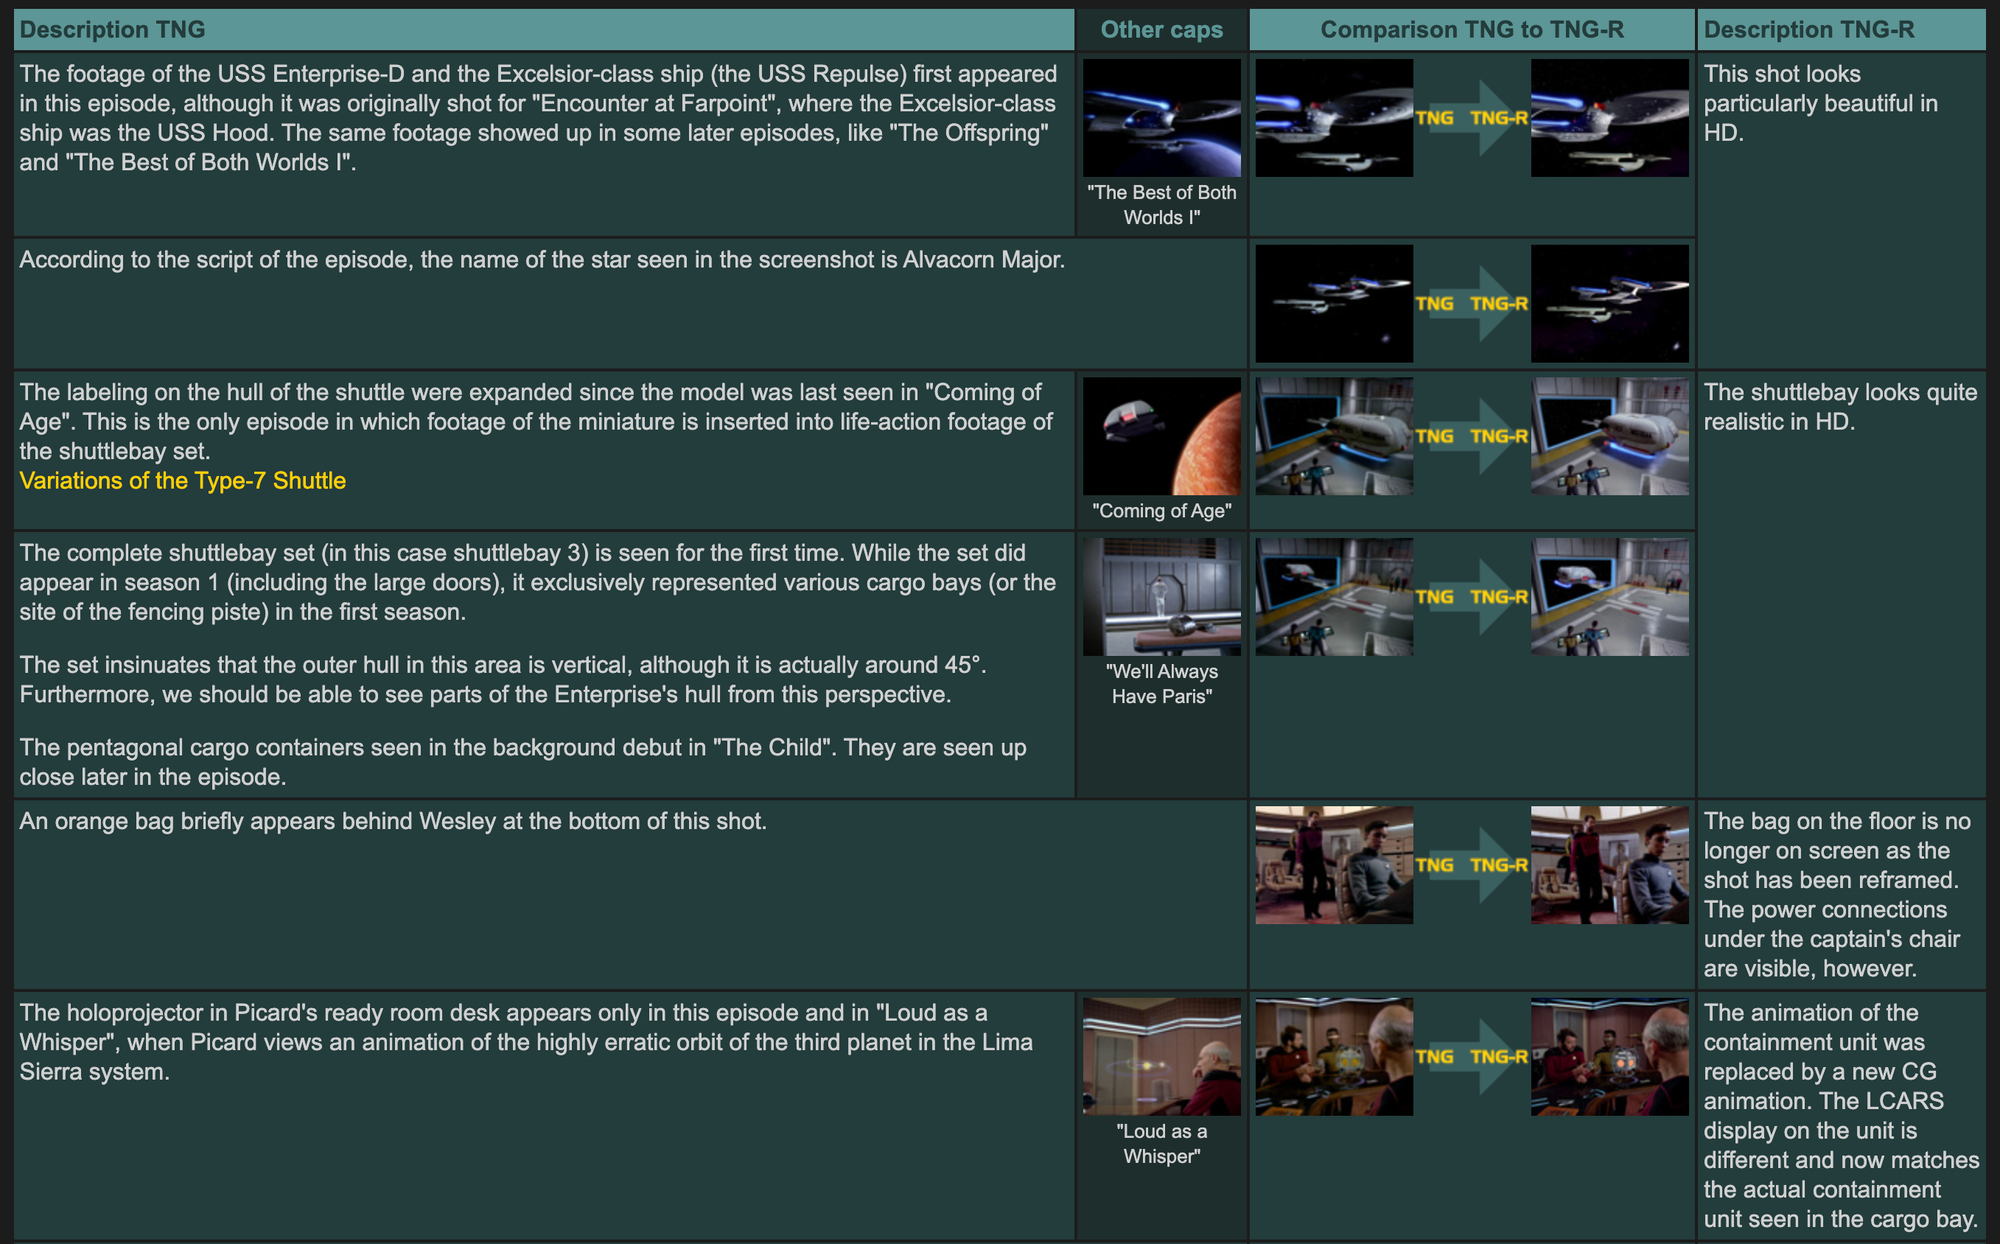
Task: Open TNG Enterprise-D and Excelsior-class ship comparison image
Action: (1334, 118)
